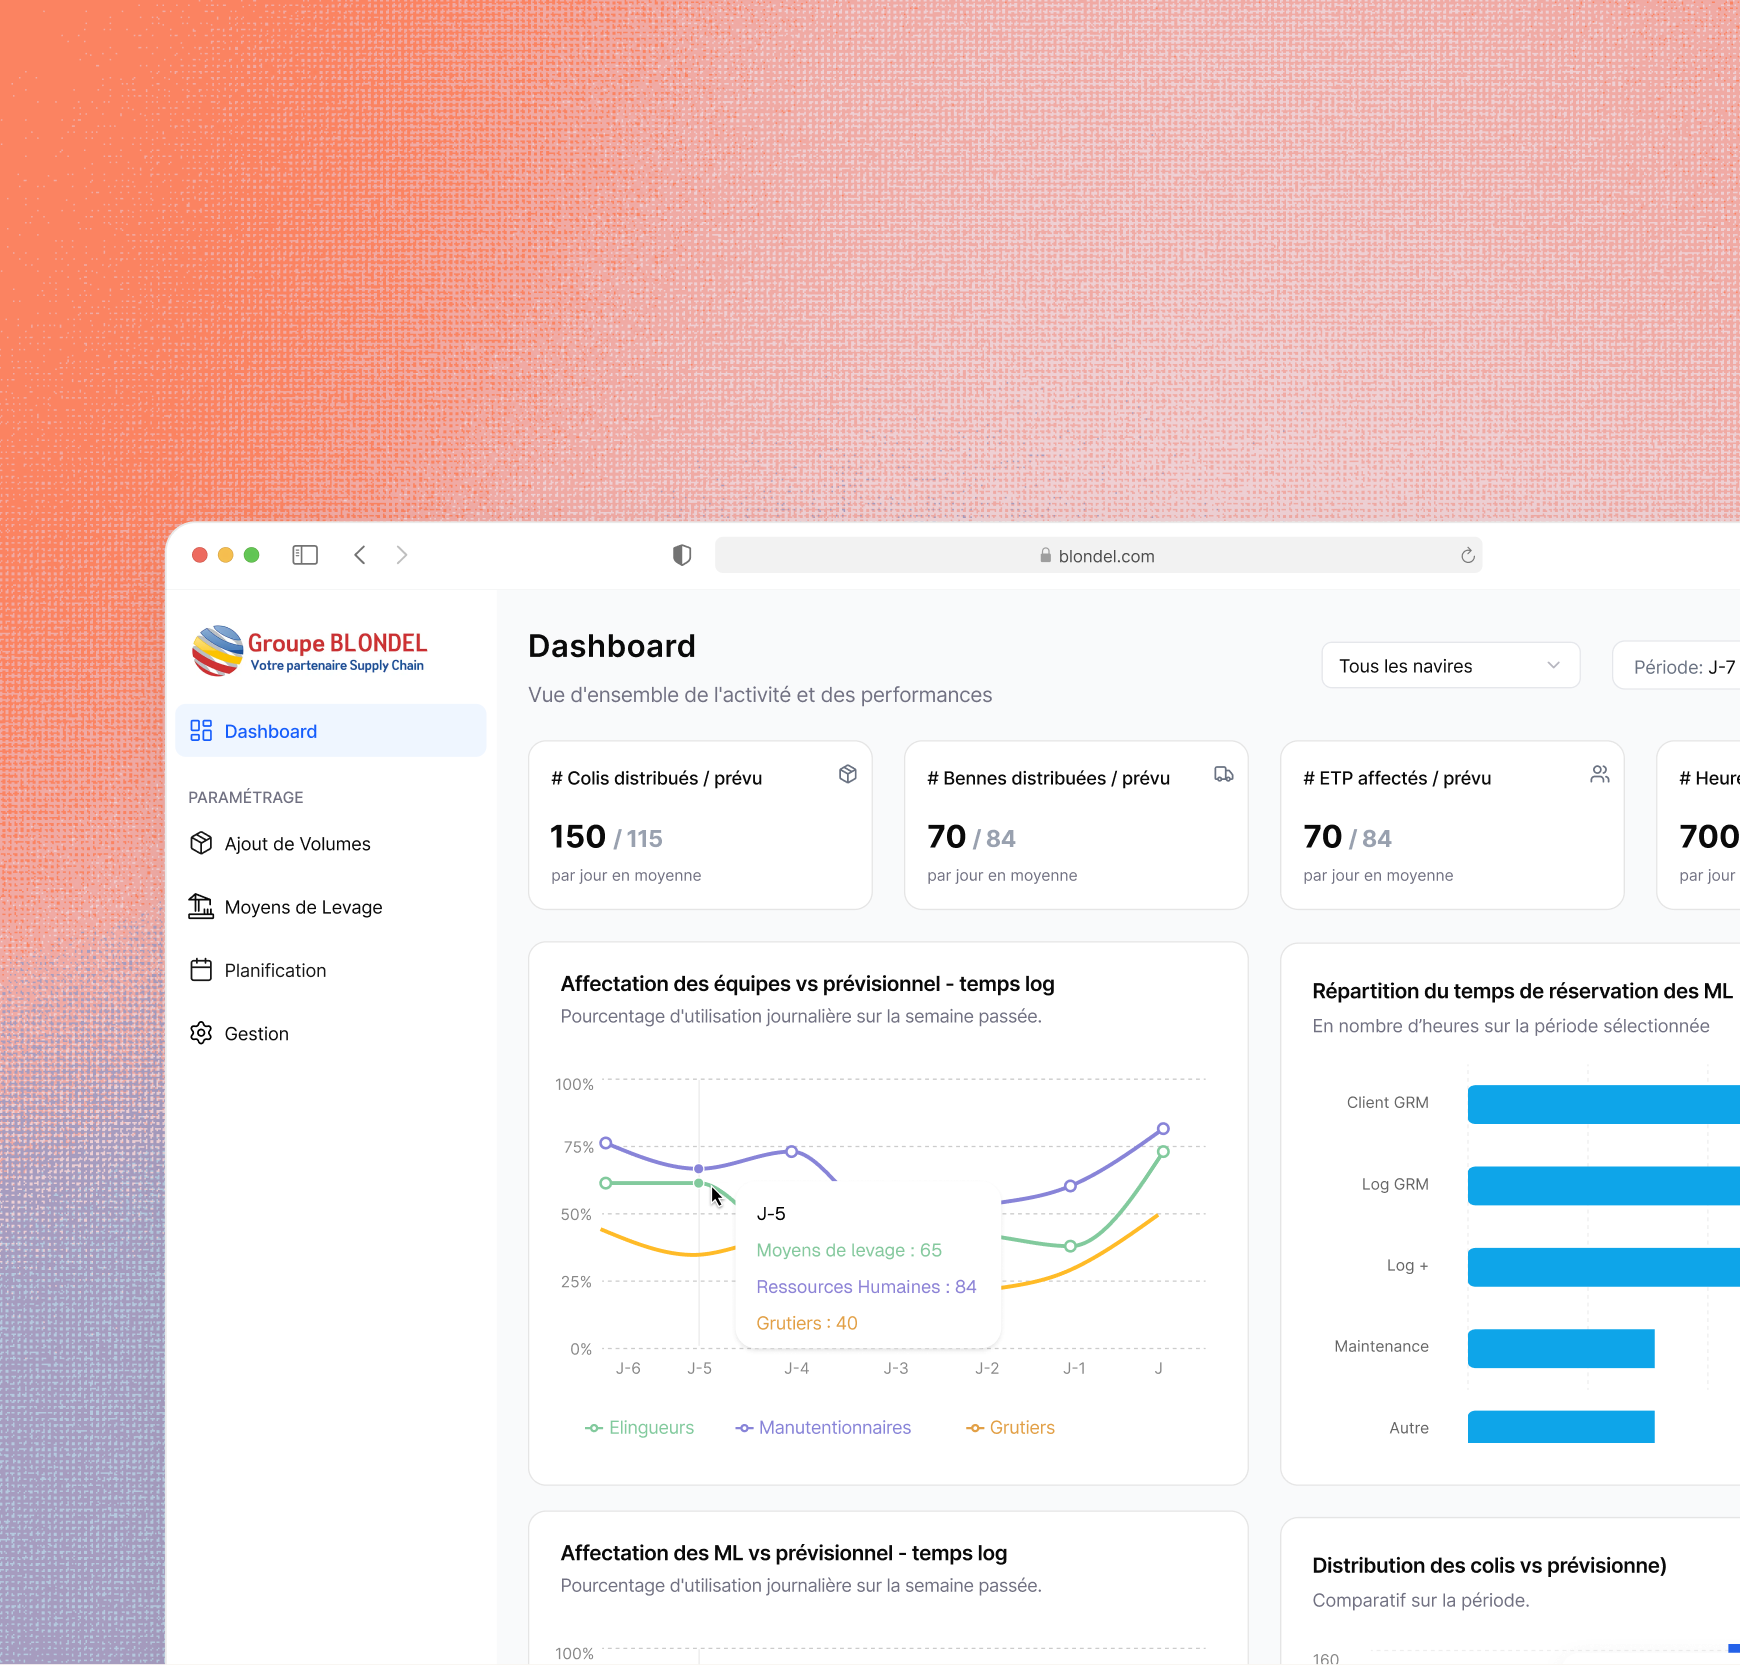Reload the page with the refresh icon

pos(1468,555)
